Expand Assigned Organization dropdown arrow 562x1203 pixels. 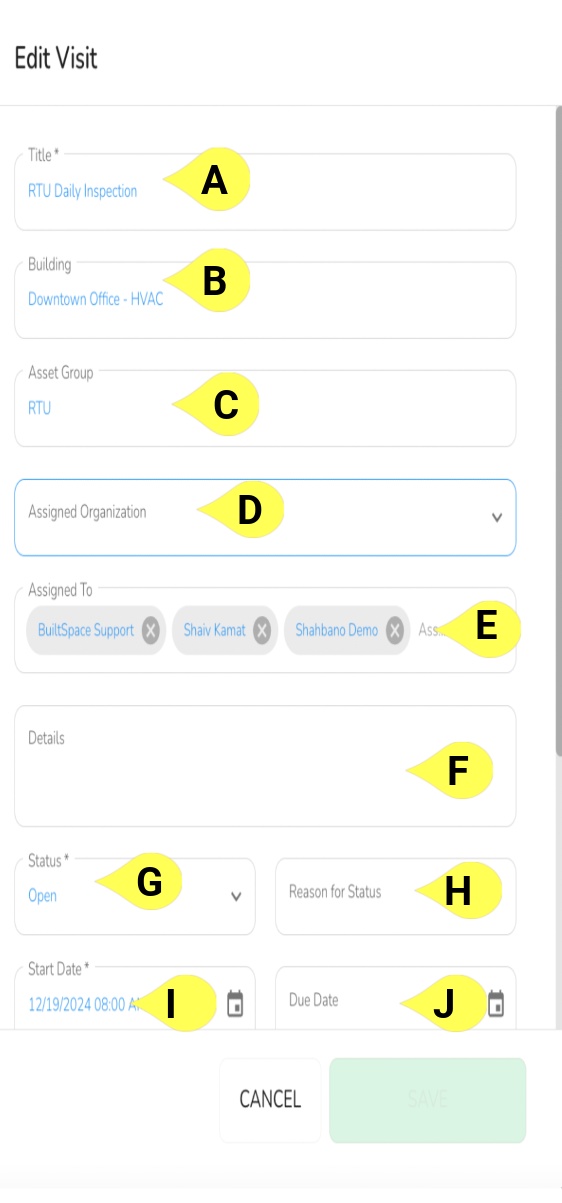pyautogui.click(x=497, y=517)
